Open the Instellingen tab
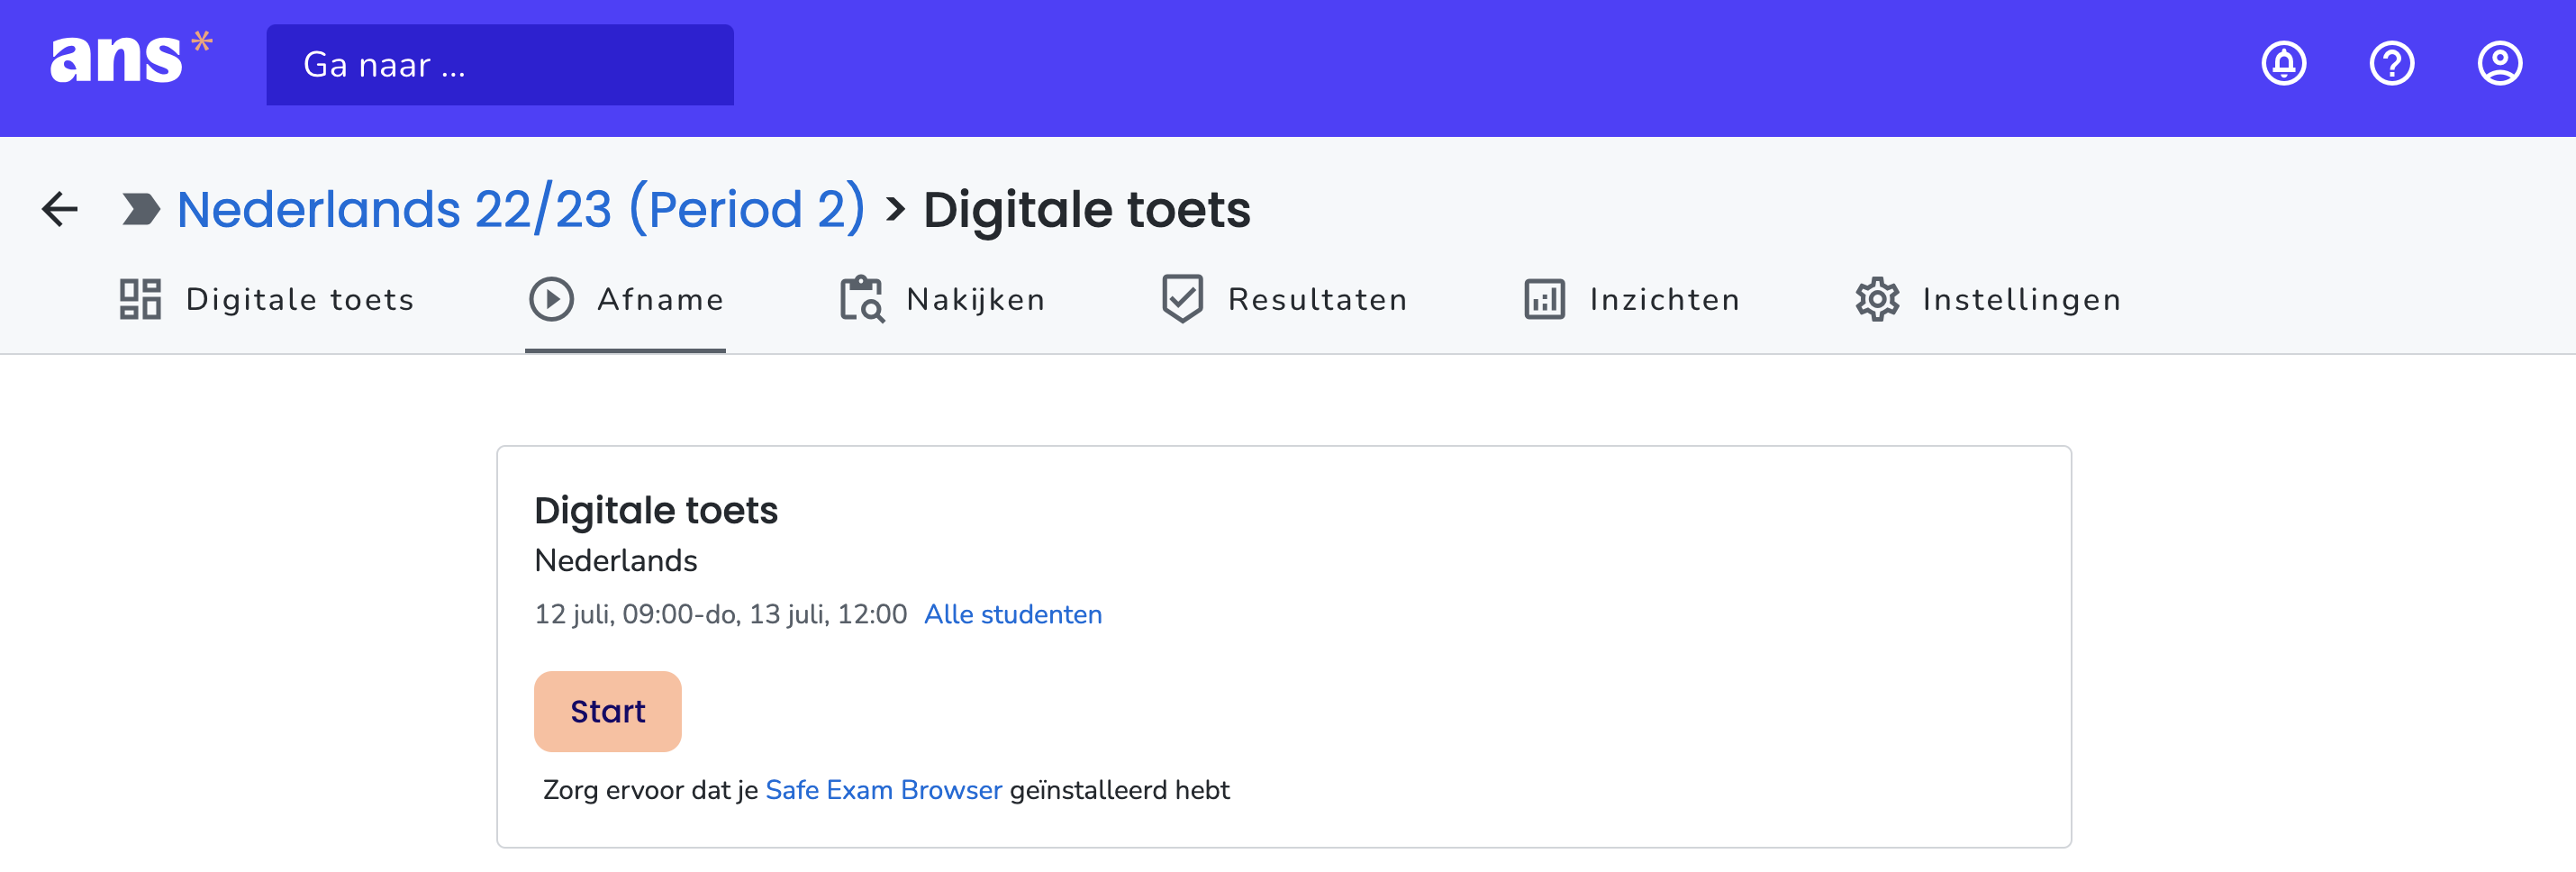 1989,299
